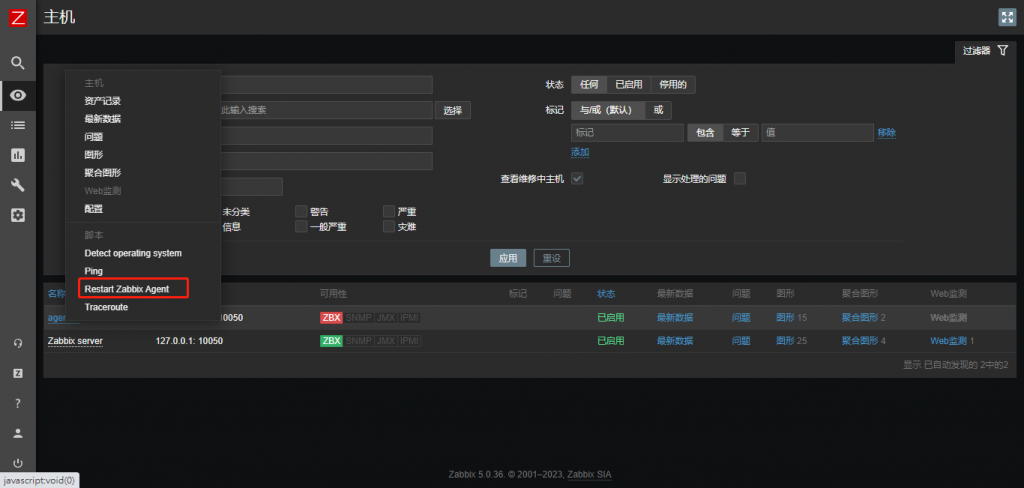Click the 移除 tag link

click(887, 133)
